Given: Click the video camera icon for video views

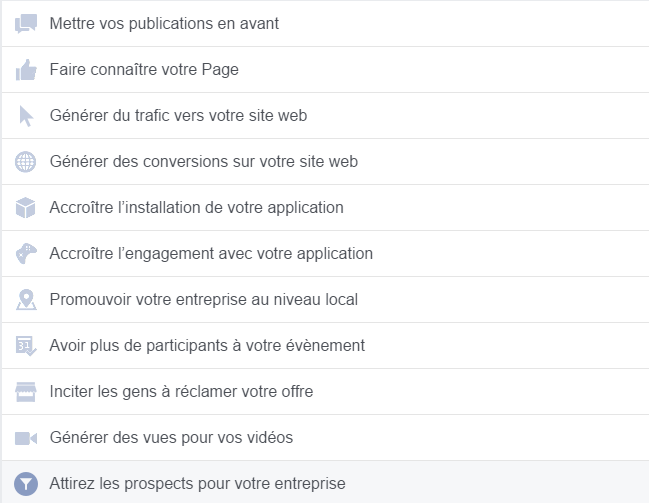Looking at the screenshot, I should (26, 437).
